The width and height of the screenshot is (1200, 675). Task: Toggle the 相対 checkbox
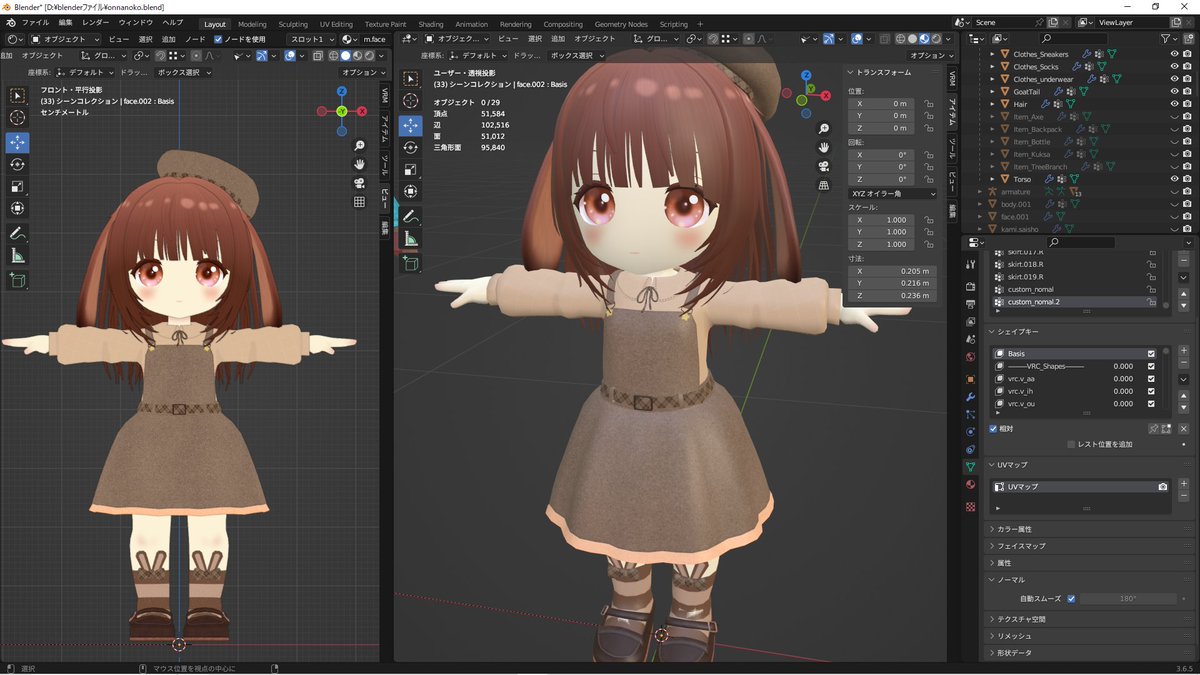point(993,428)
